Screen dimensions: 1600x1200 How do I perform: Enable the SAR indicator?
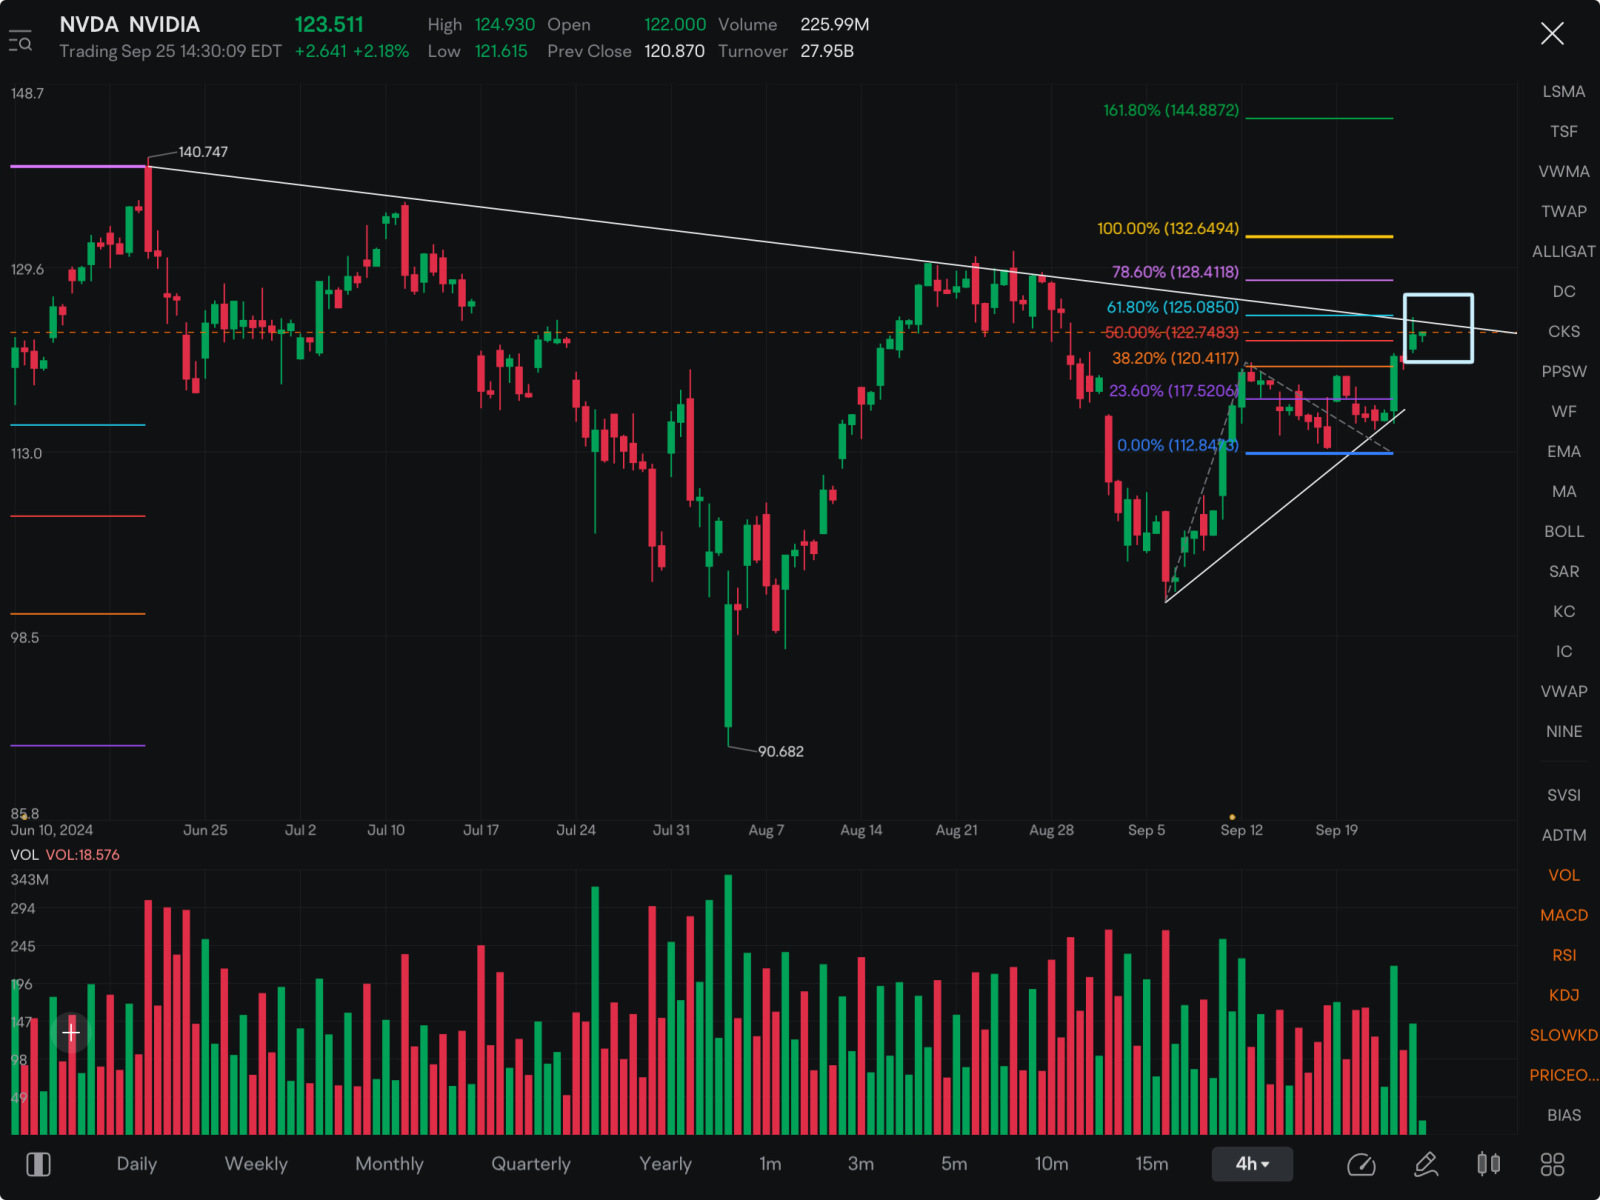pyautogui.click(x=1564, y=572)
